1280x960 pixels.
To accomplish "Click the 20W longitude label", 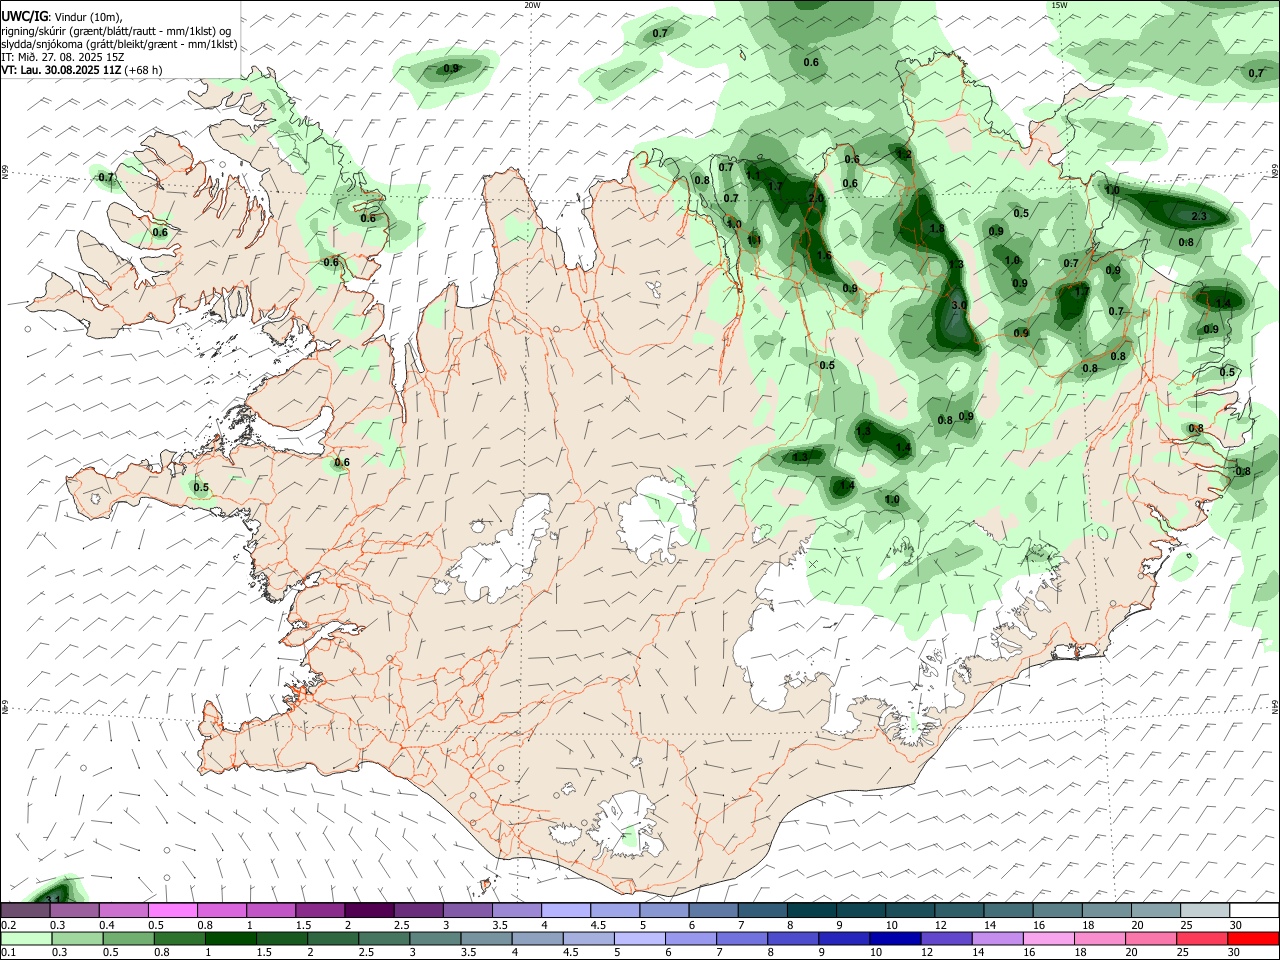I will (532, 5).
